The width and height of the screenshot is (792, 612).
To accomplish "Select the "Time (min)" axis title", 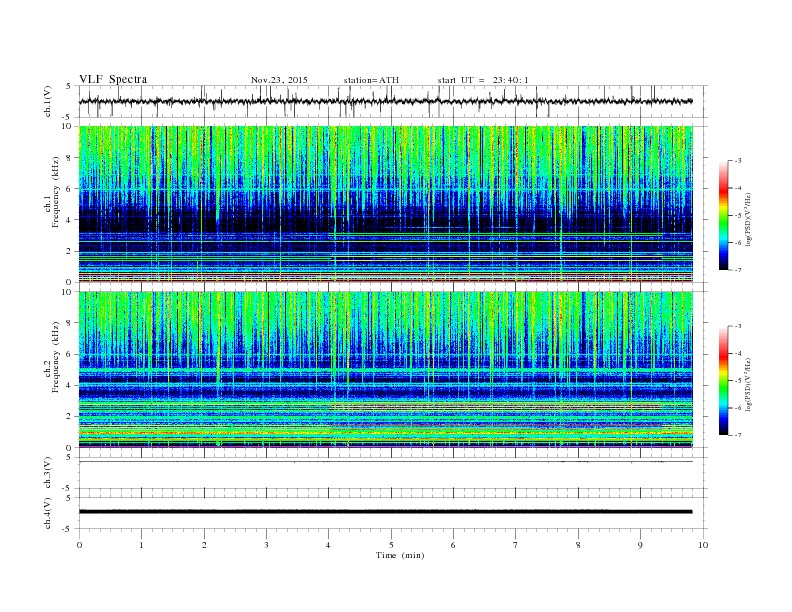I will 400,555.
